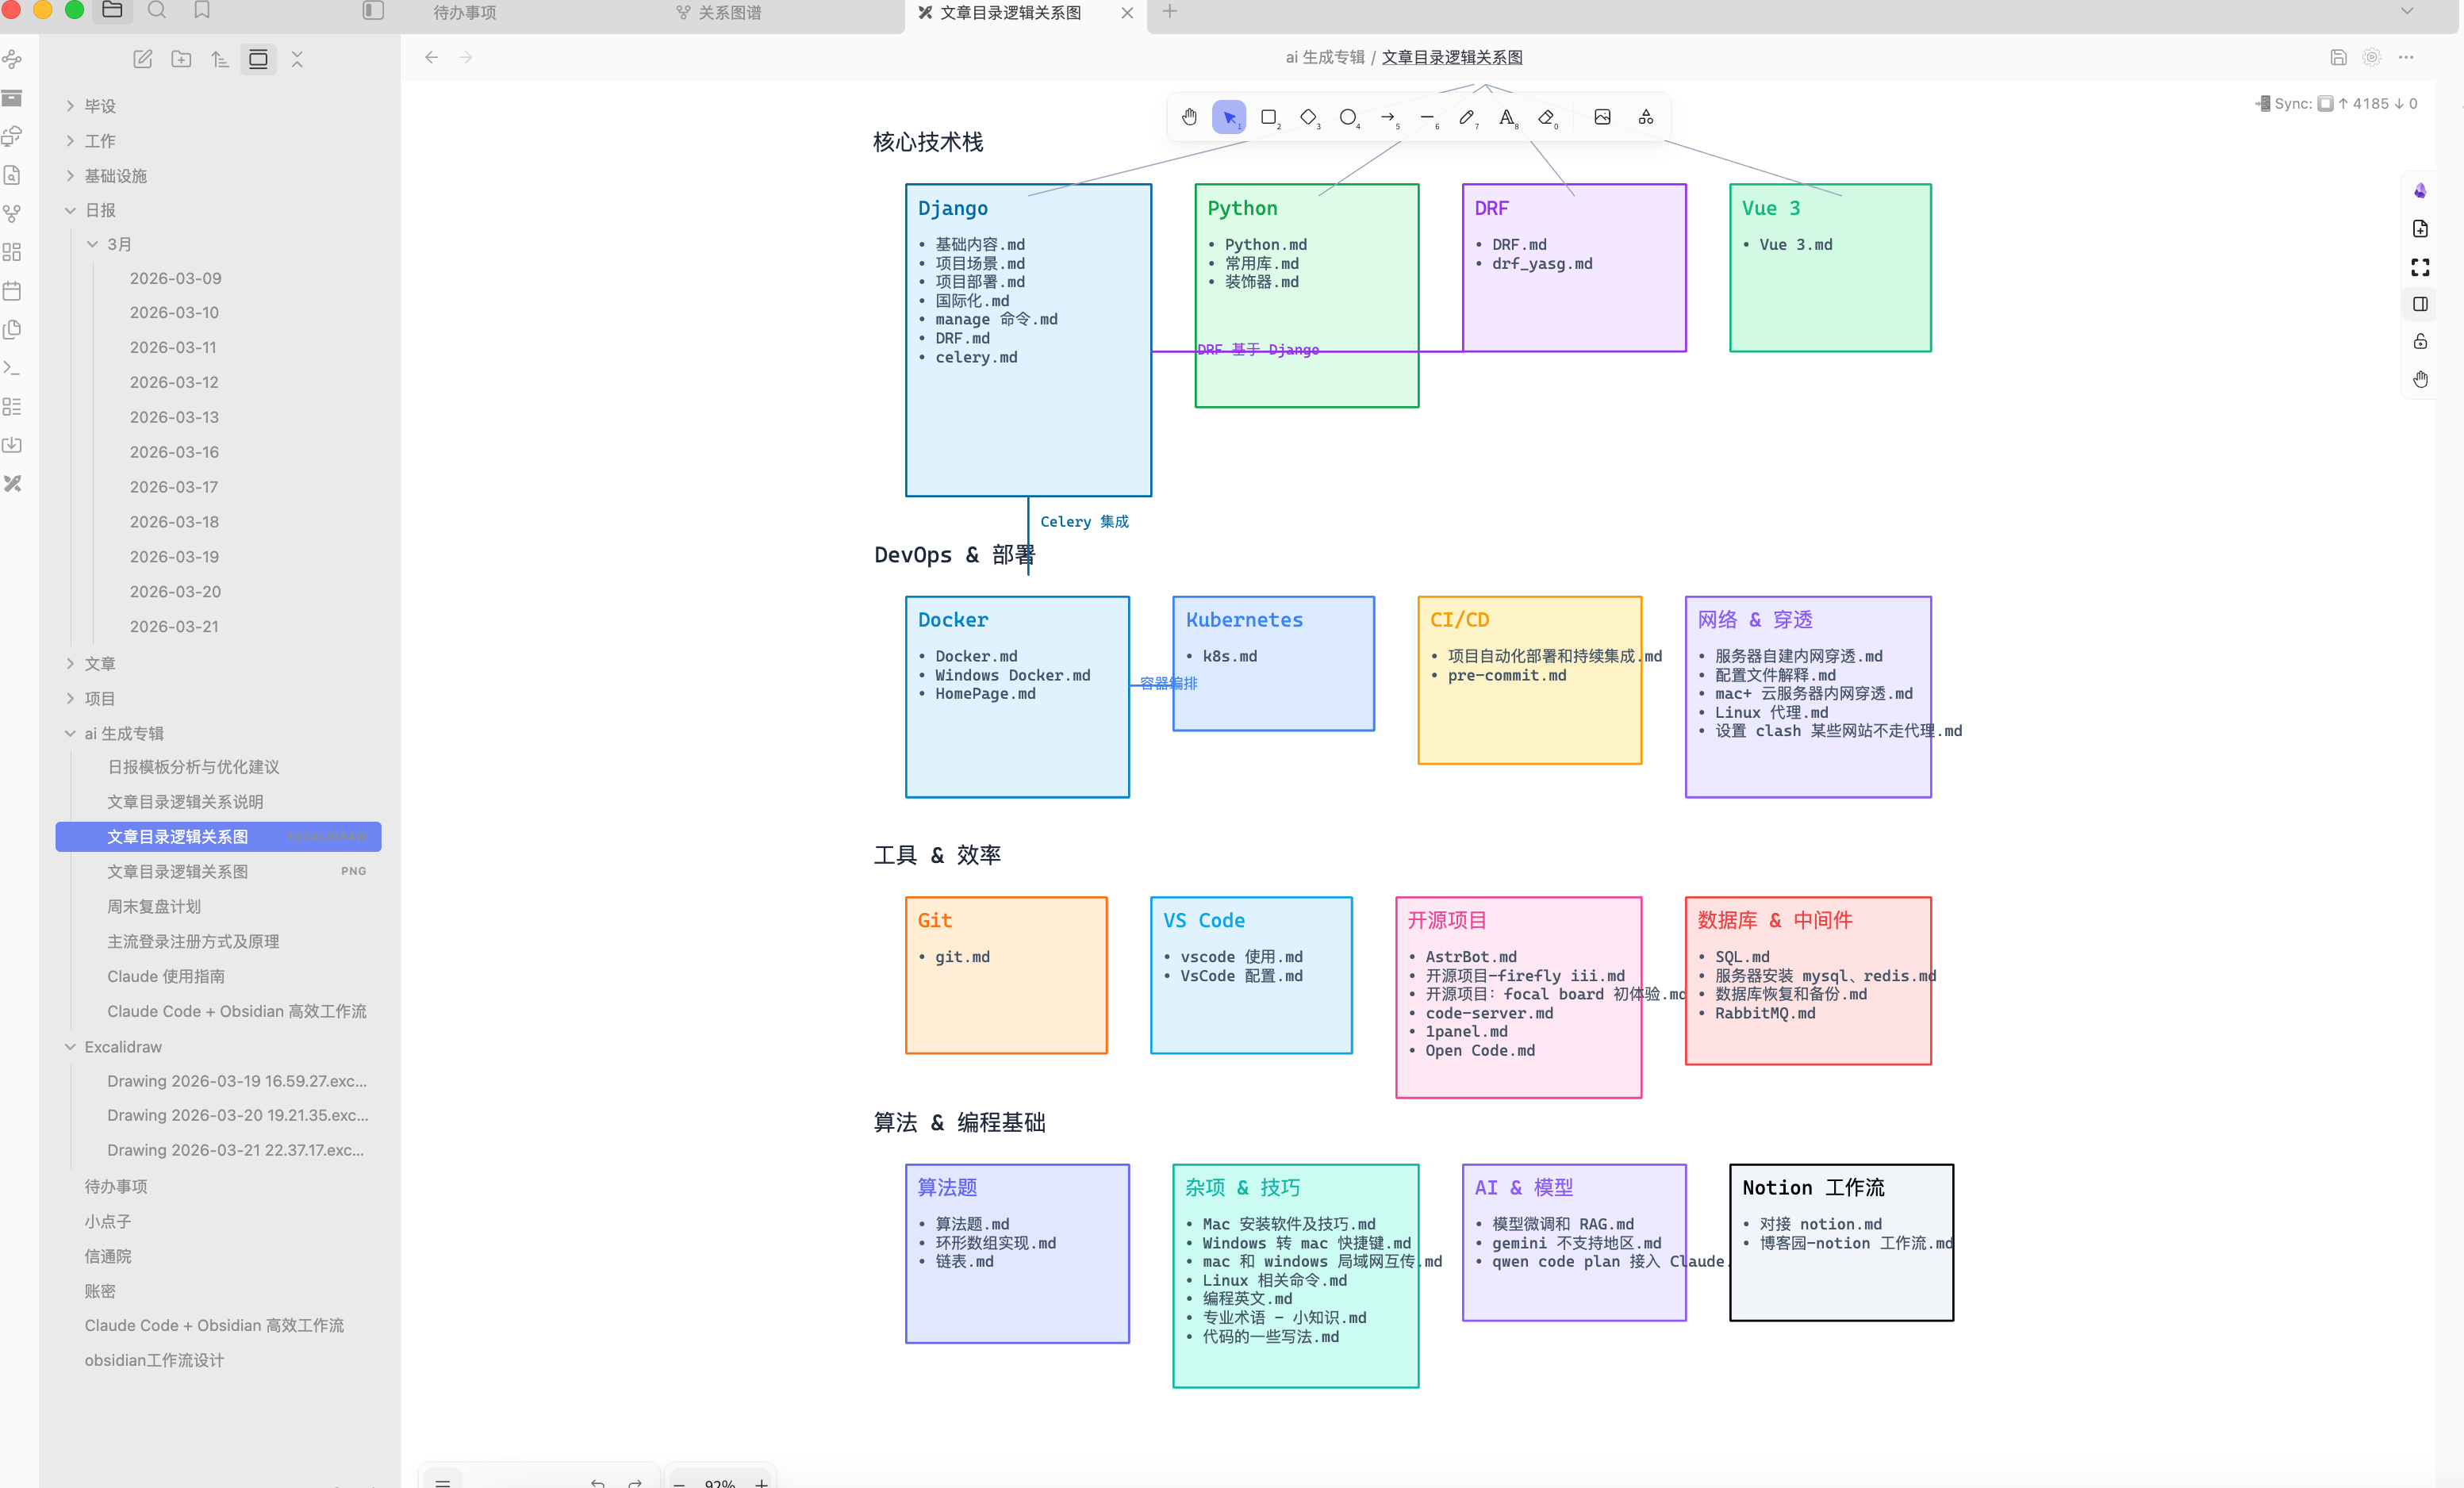Click the Insert image tool
The height and width of the screenshot is (1488, 2464).
click(1602, 117)
